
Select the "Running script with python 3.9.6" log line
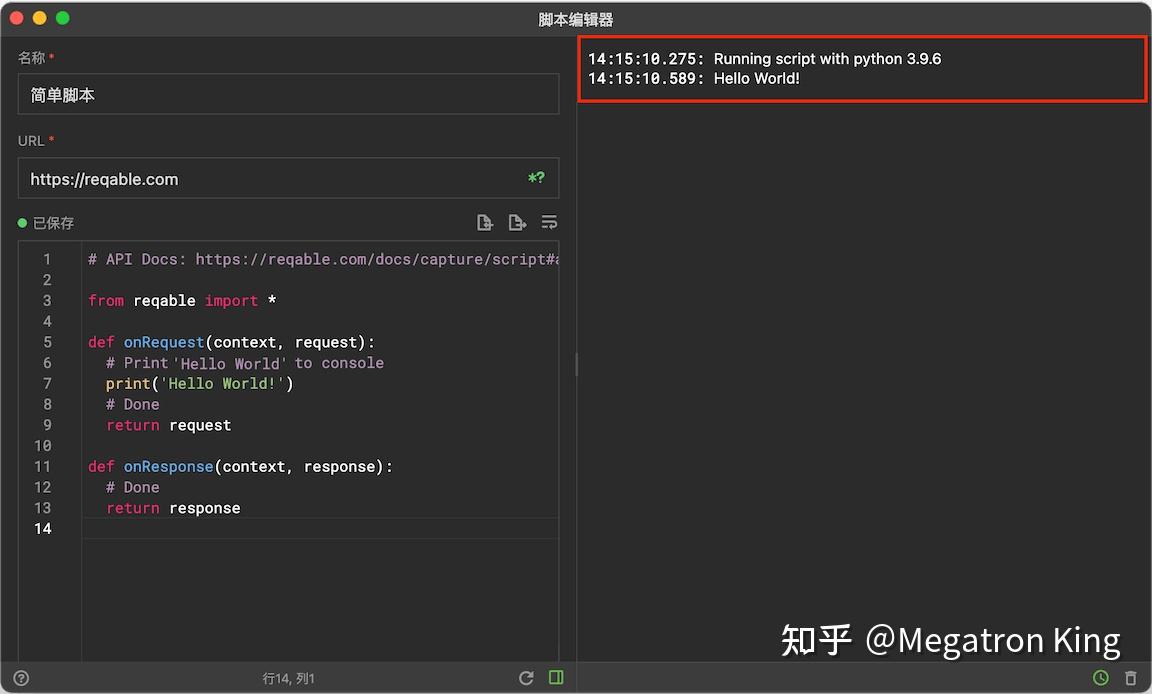coord(827,59)
